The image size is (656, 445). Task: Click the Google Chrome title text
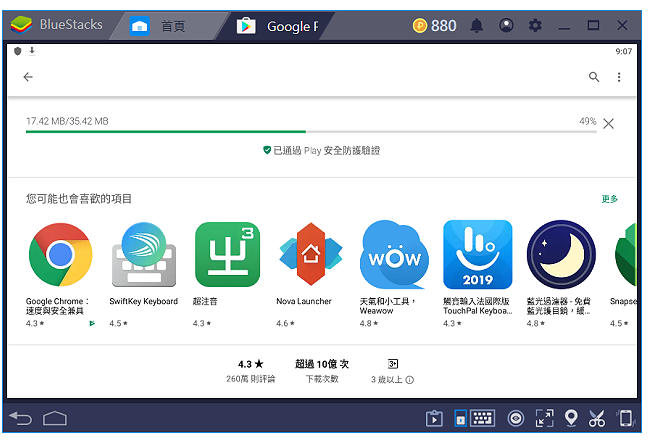[58, 306]
